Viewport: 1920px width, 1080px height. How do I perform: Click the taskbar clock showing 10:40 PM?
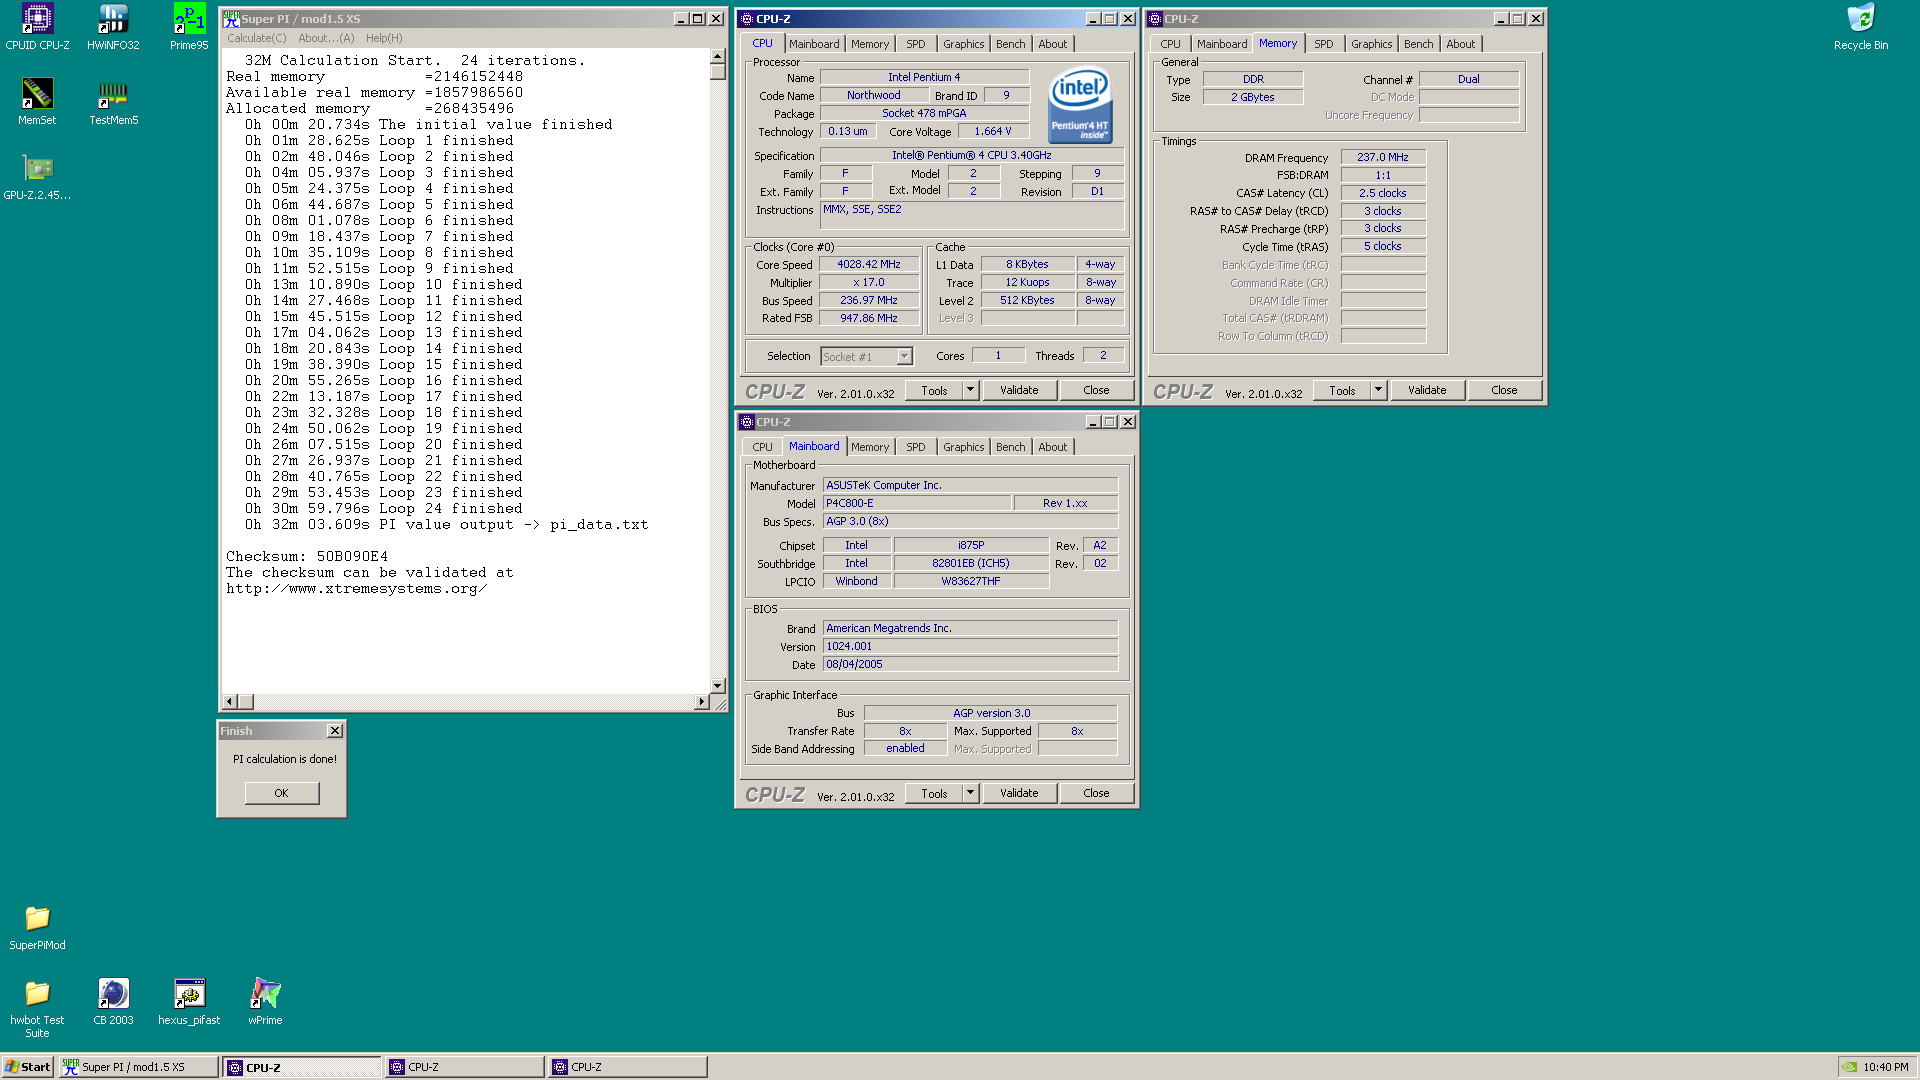pos(1886,1067)
